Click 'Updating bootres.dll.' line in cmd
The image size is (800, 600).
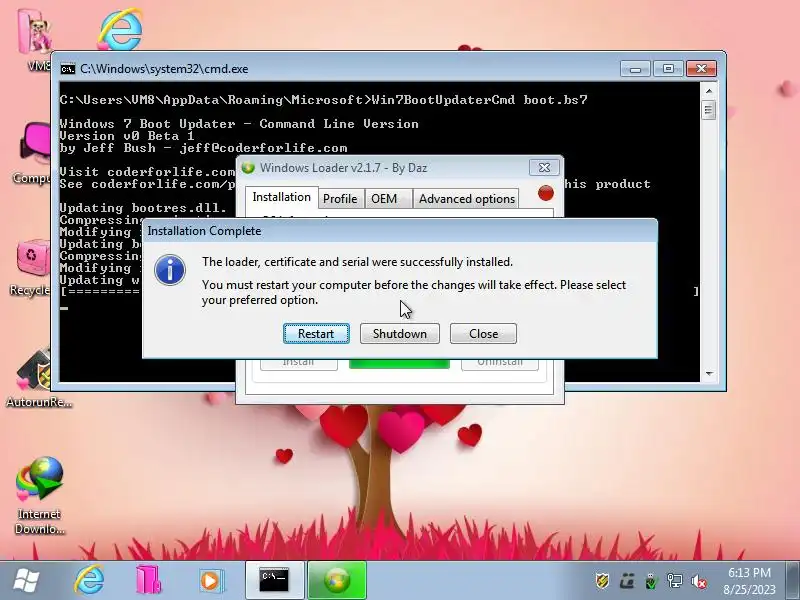coord(143,208)
